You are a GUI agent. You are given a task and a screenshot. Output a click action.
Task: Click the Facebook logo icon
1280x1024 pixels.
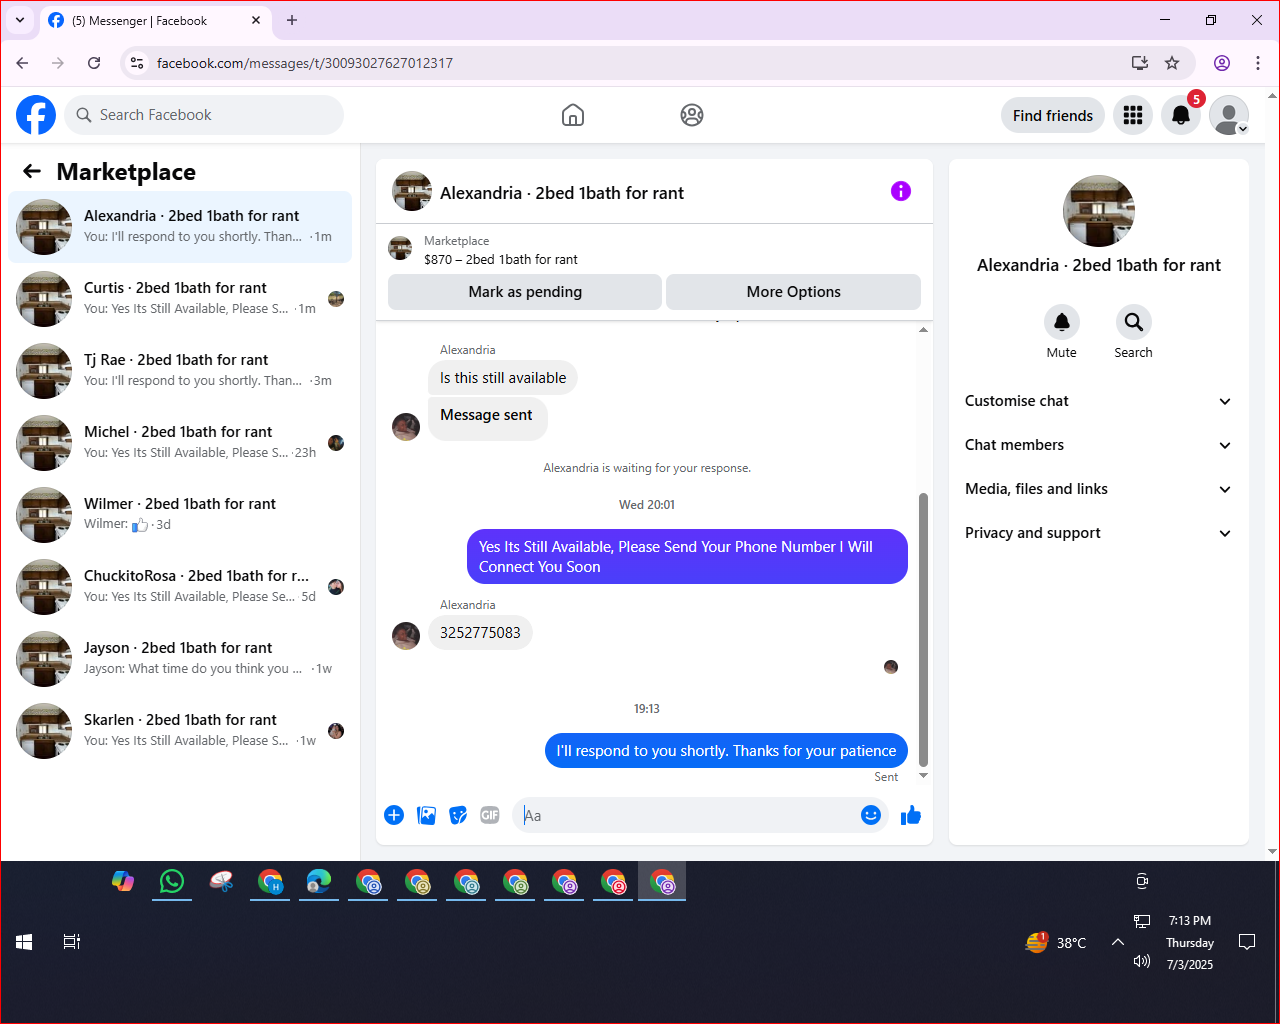click(x=36, y=115)
